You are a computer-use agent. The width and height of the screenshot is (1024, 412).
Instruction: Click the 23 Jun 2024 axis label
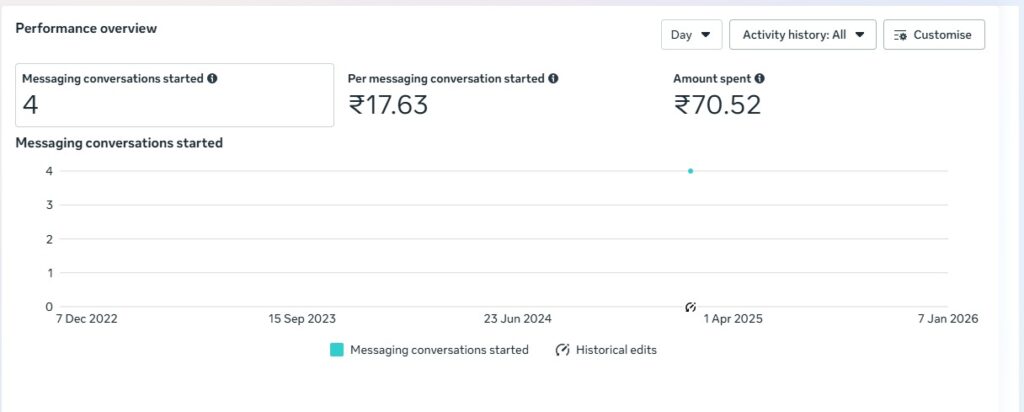coord(518,319)
